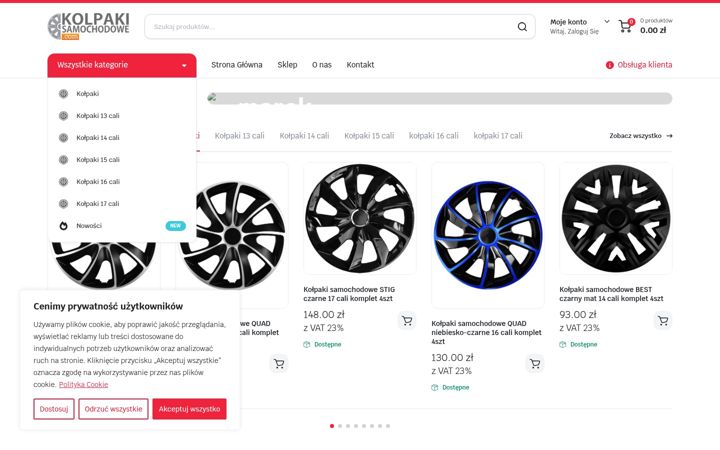Click the wheel icon beside Kołpaki 13 cali

63,116
